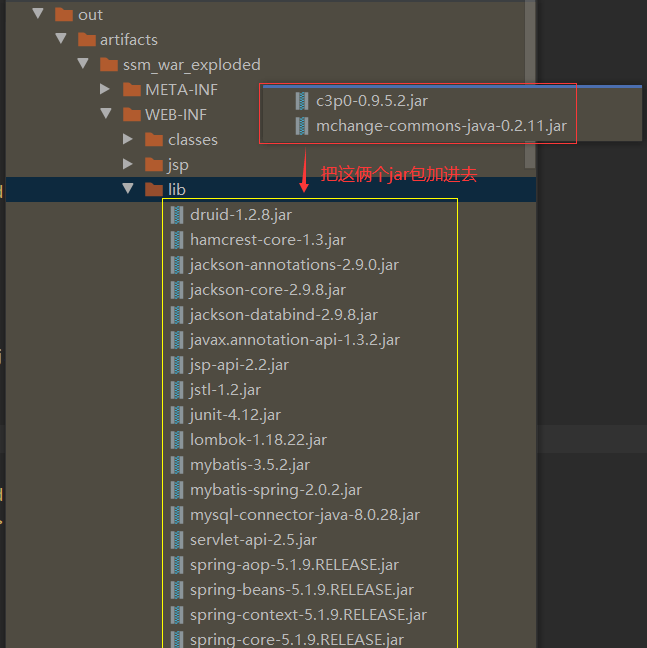Collapse the WEB-INF folder arrow
This screenshot has width=647, height=648.
106,114
